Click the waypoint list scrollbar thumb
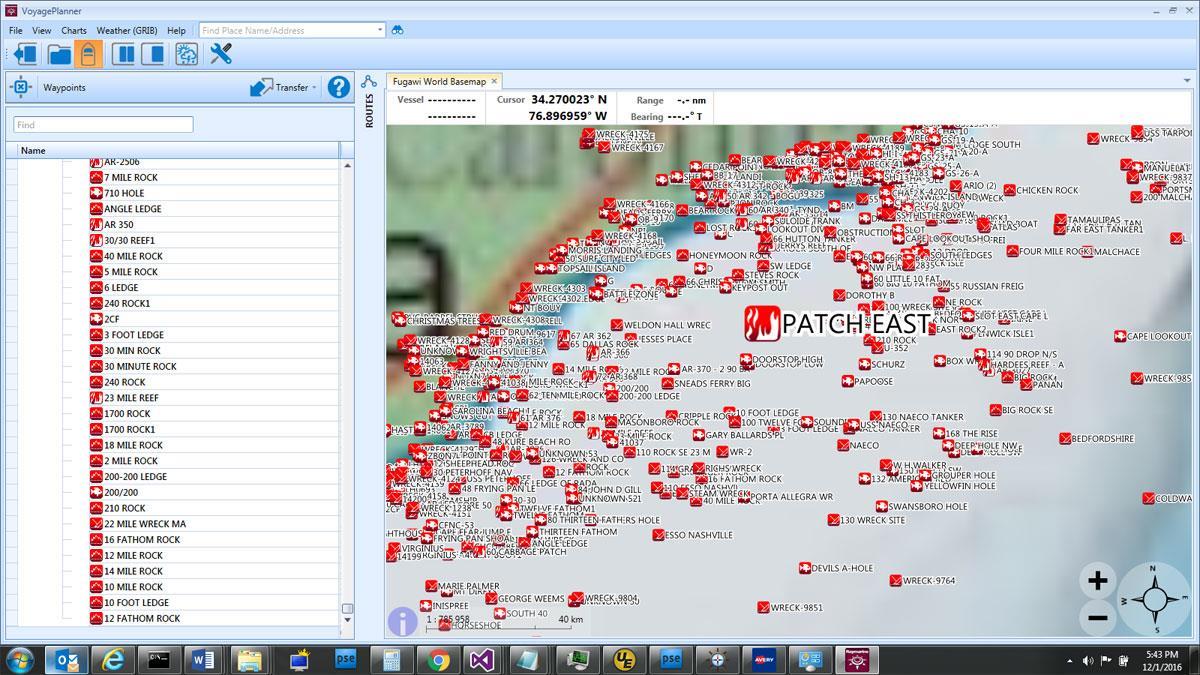Viewport: 1200px width, 675px height. coord(347,608)
